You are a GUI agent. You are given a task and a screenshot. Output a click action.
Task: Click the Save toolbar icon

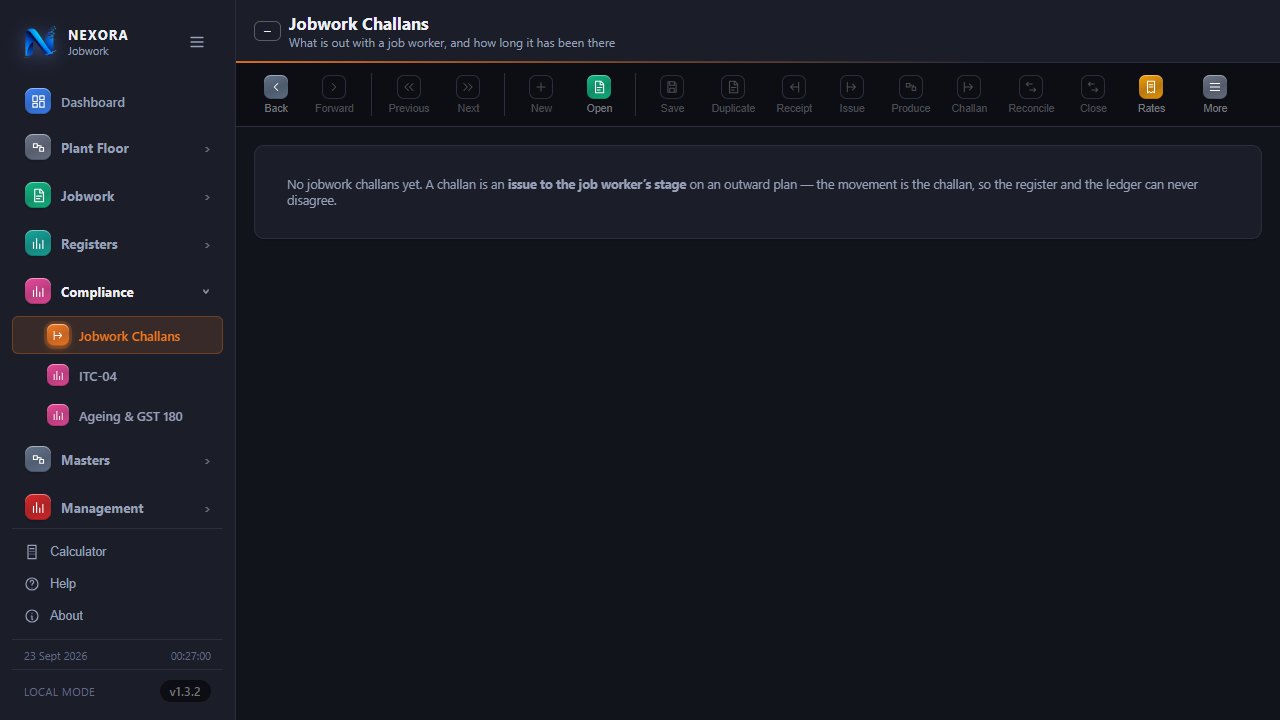[x=672, y=87]
